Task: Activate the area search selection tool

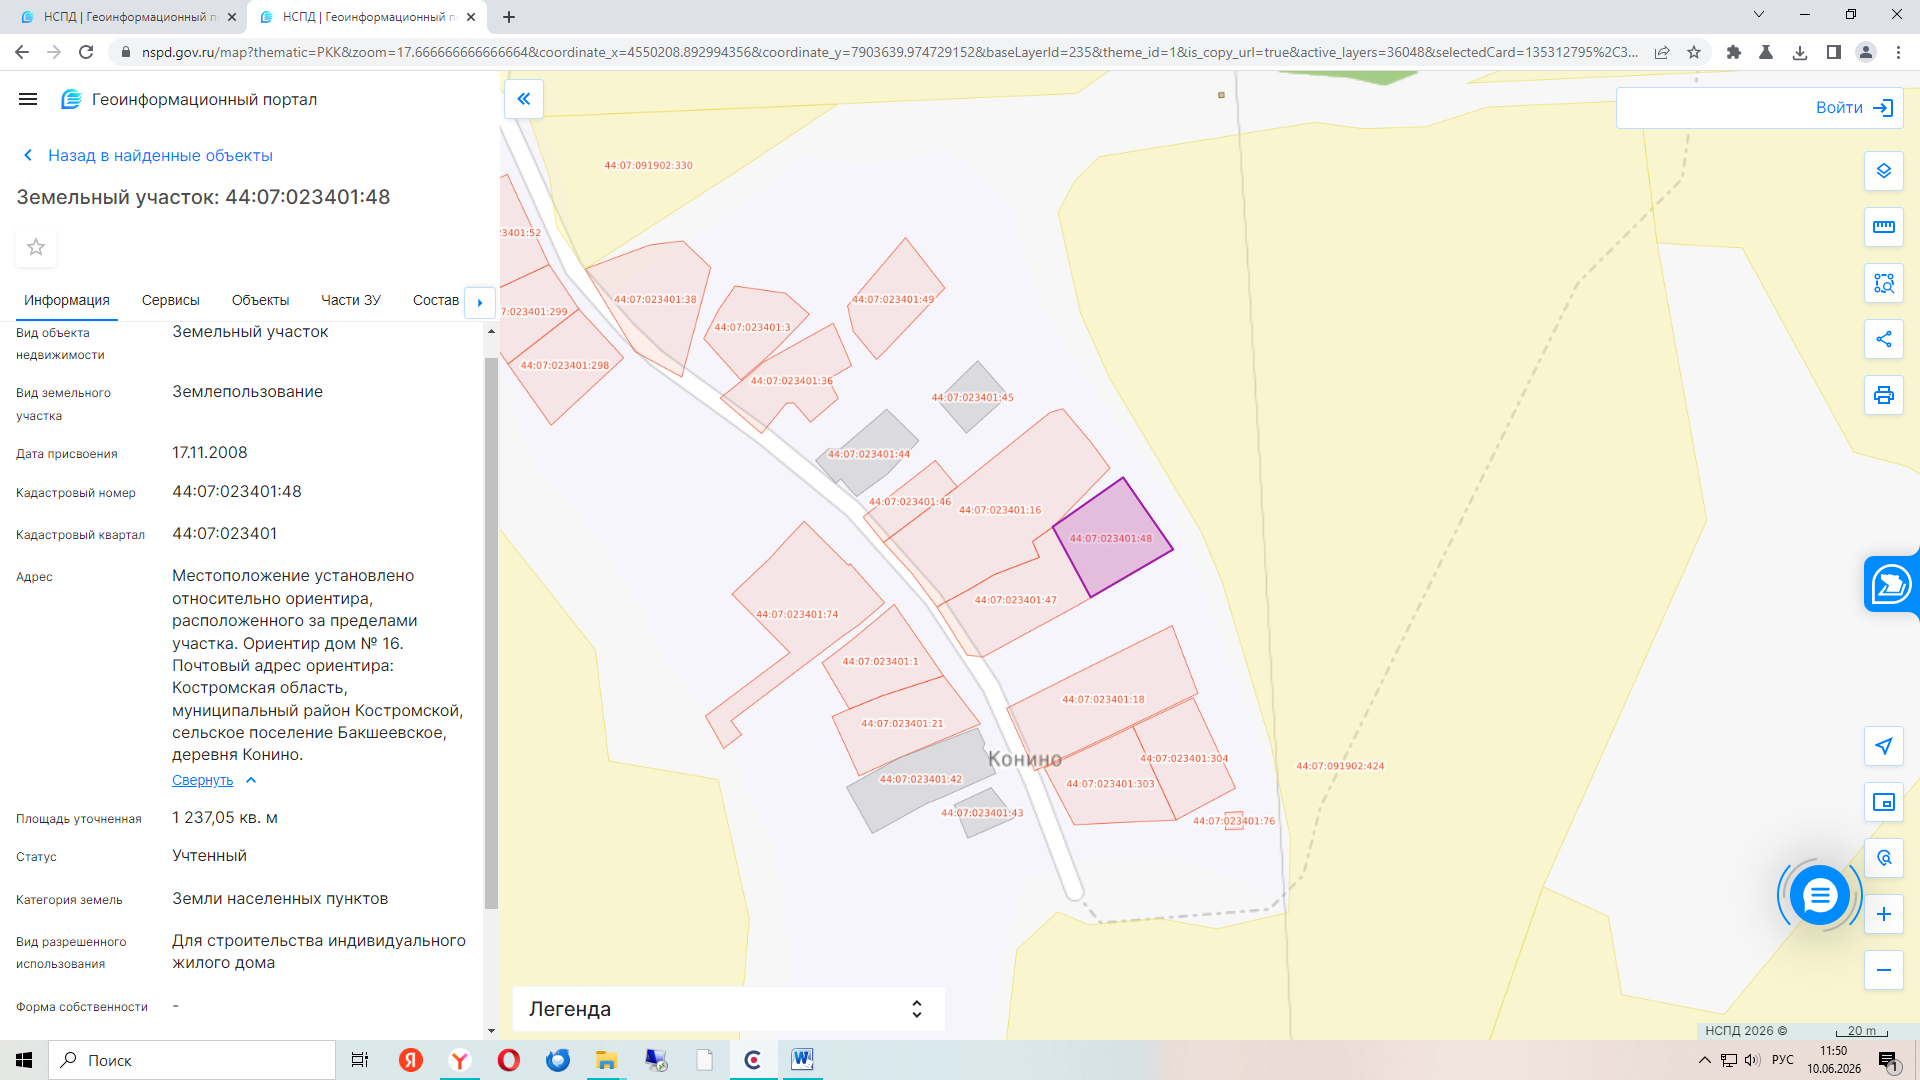Action: [x=1884, y=283]
